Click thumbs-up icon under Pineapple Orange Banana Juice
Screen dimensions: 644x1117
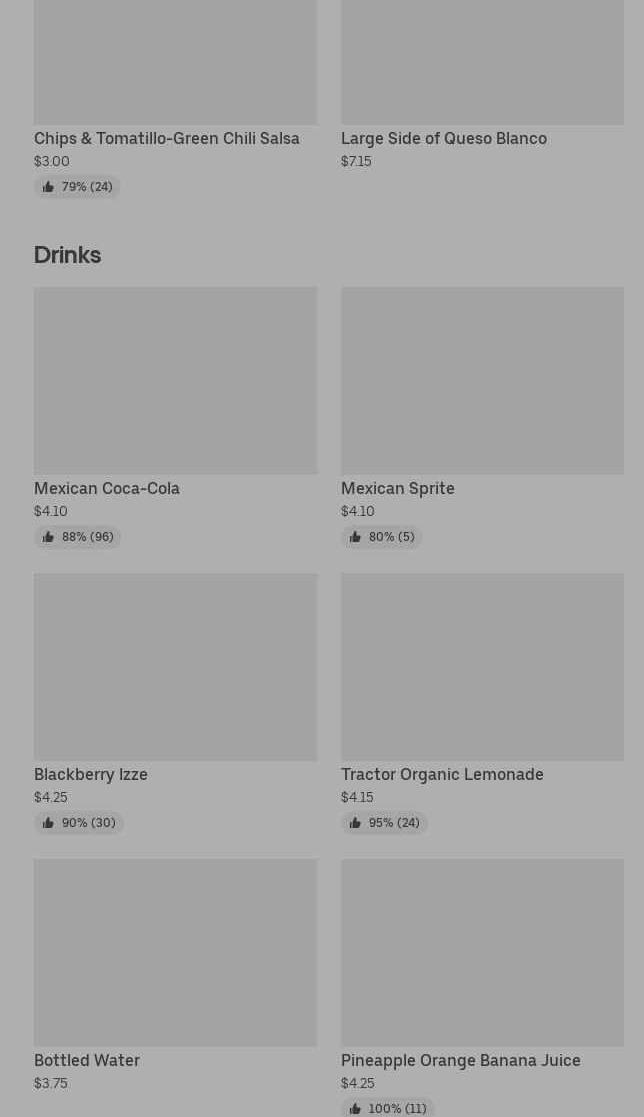(x=355, y=1109)
